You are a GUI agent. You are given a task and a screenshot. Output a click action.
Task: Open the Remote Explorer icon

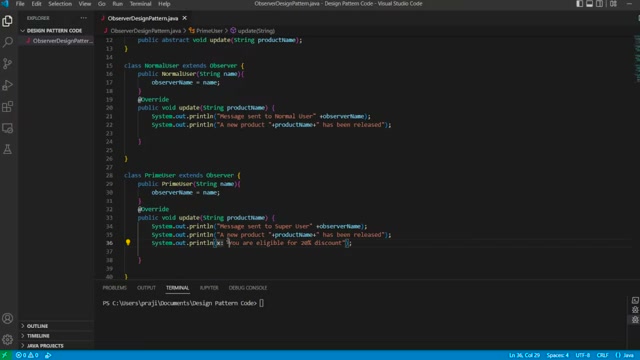click(x=7, y=128)
